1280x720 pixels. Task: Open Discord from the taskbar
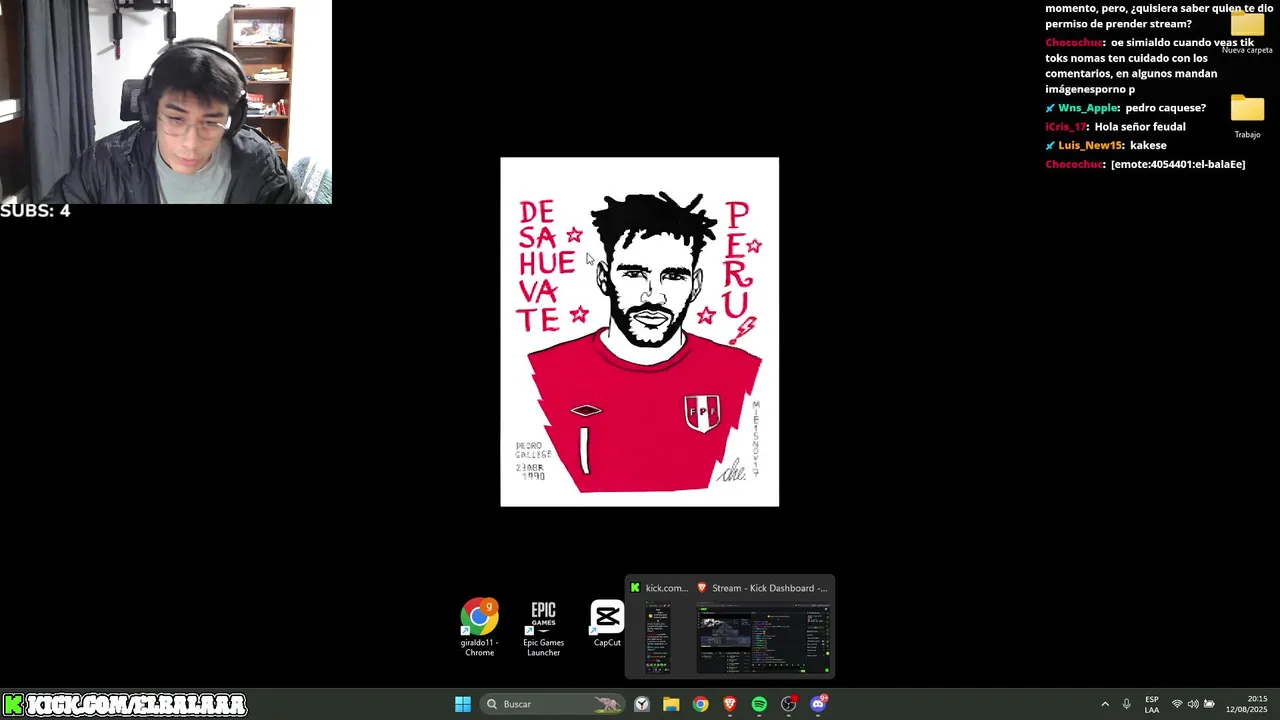(x=818, y=704)
